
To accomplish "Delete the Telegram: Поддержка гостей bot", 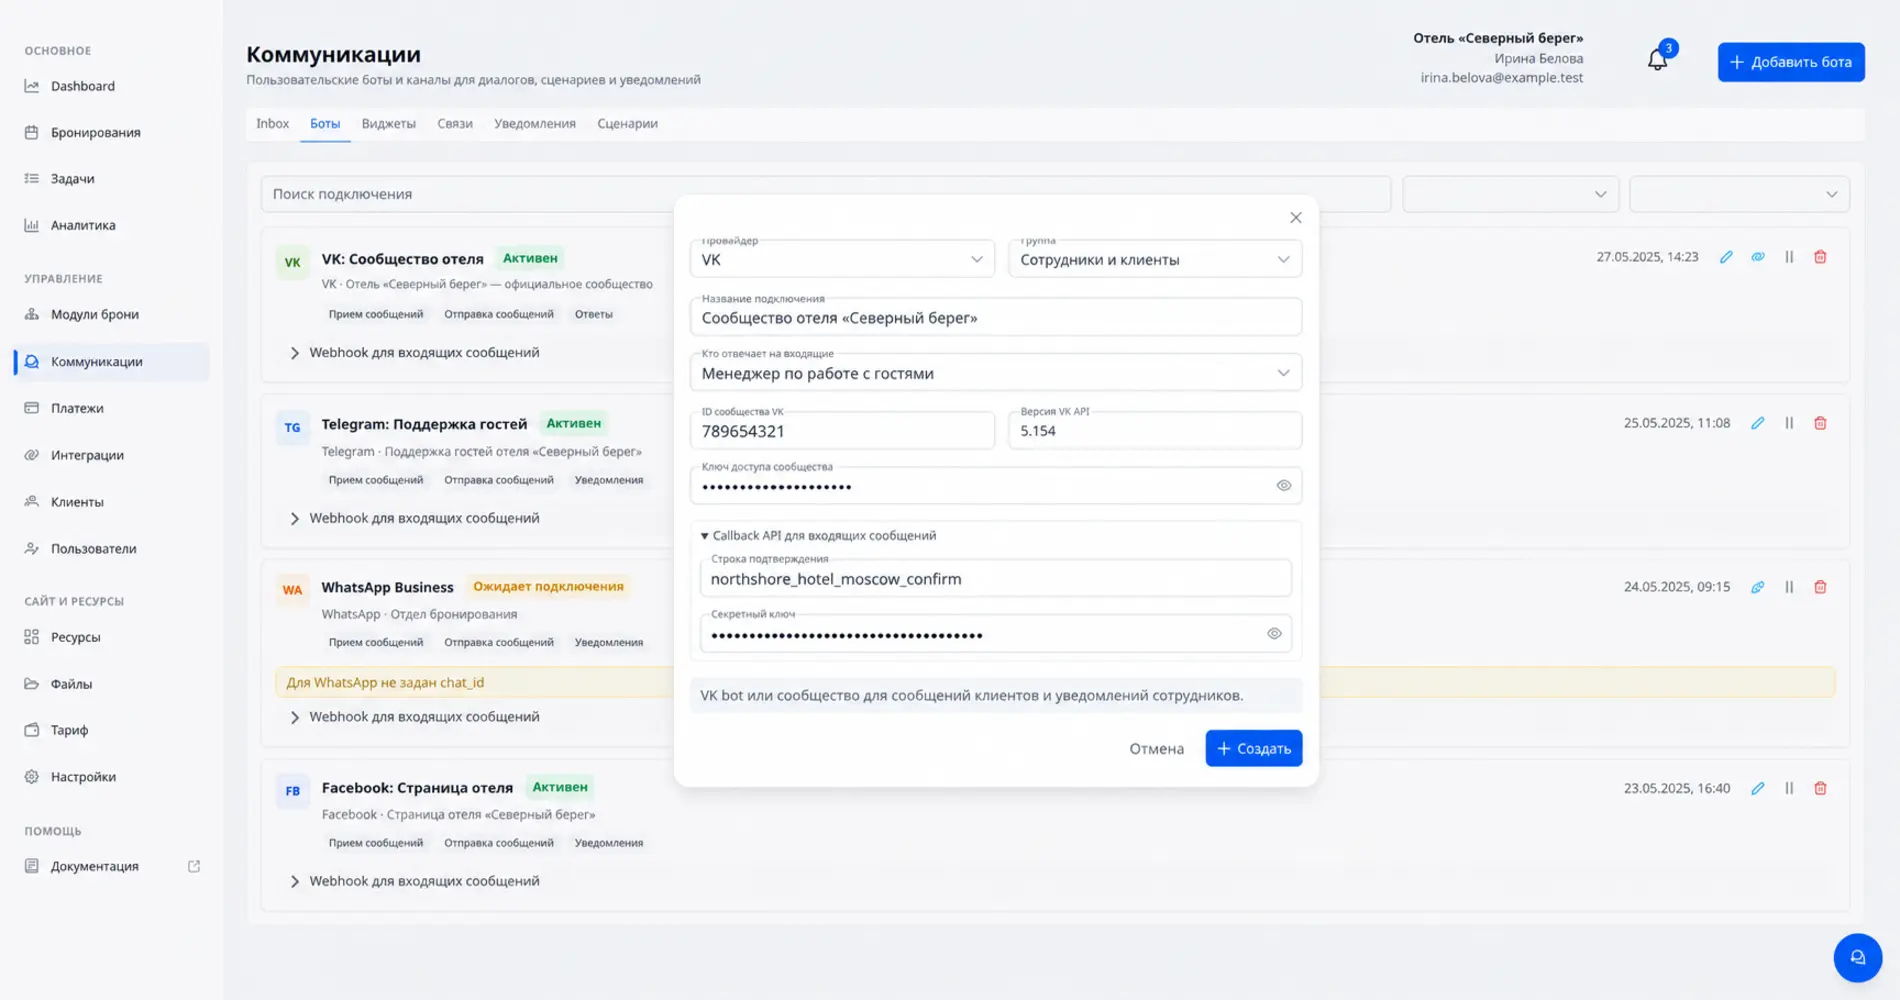I will pyautogui.click(x=1820, y=423).
